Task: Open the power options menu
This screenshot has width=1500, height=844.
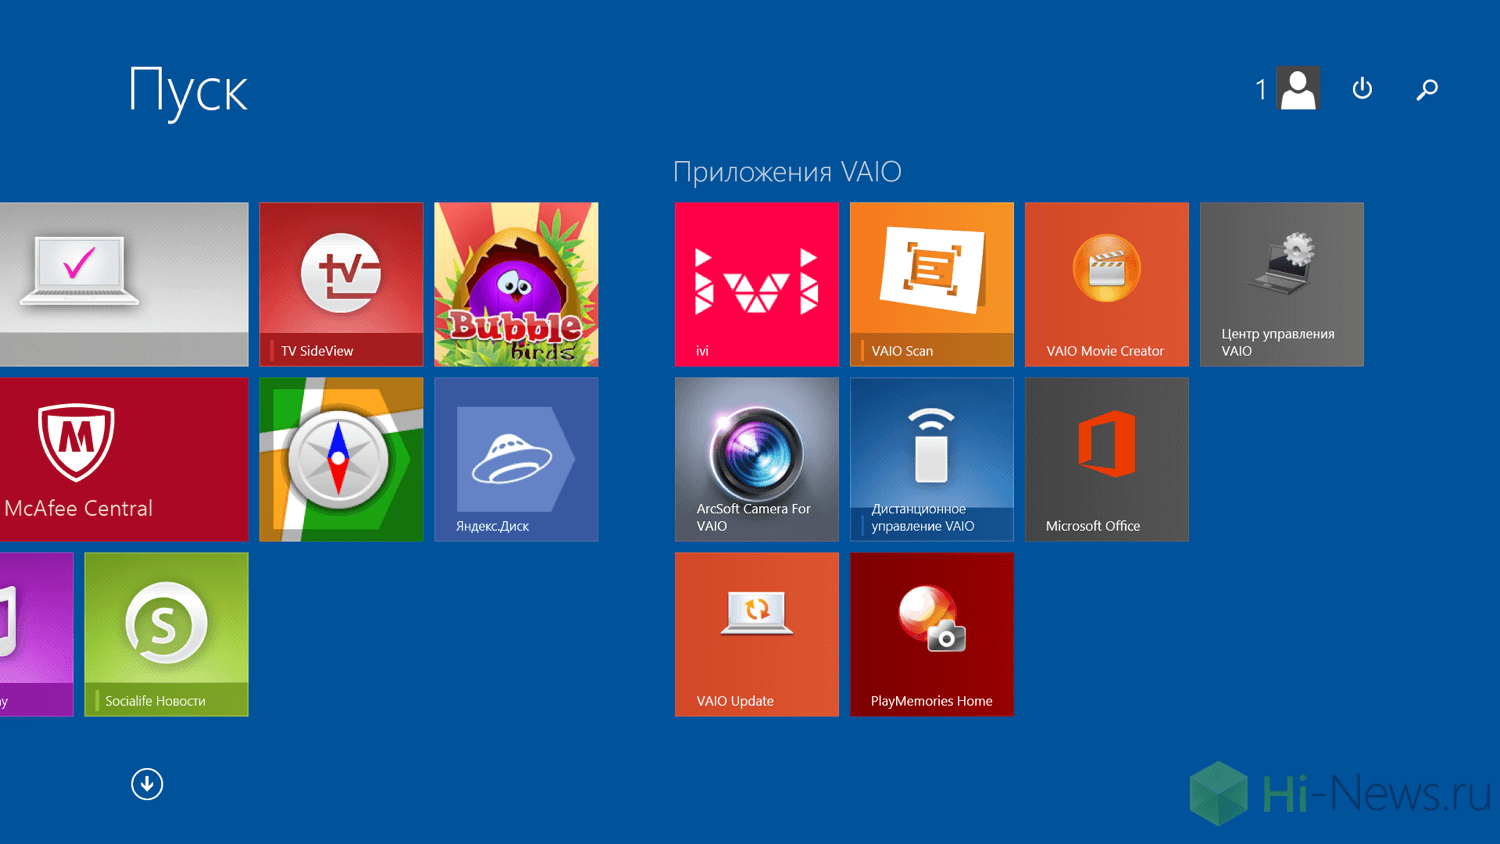Action: click(x=1362, y=89)
